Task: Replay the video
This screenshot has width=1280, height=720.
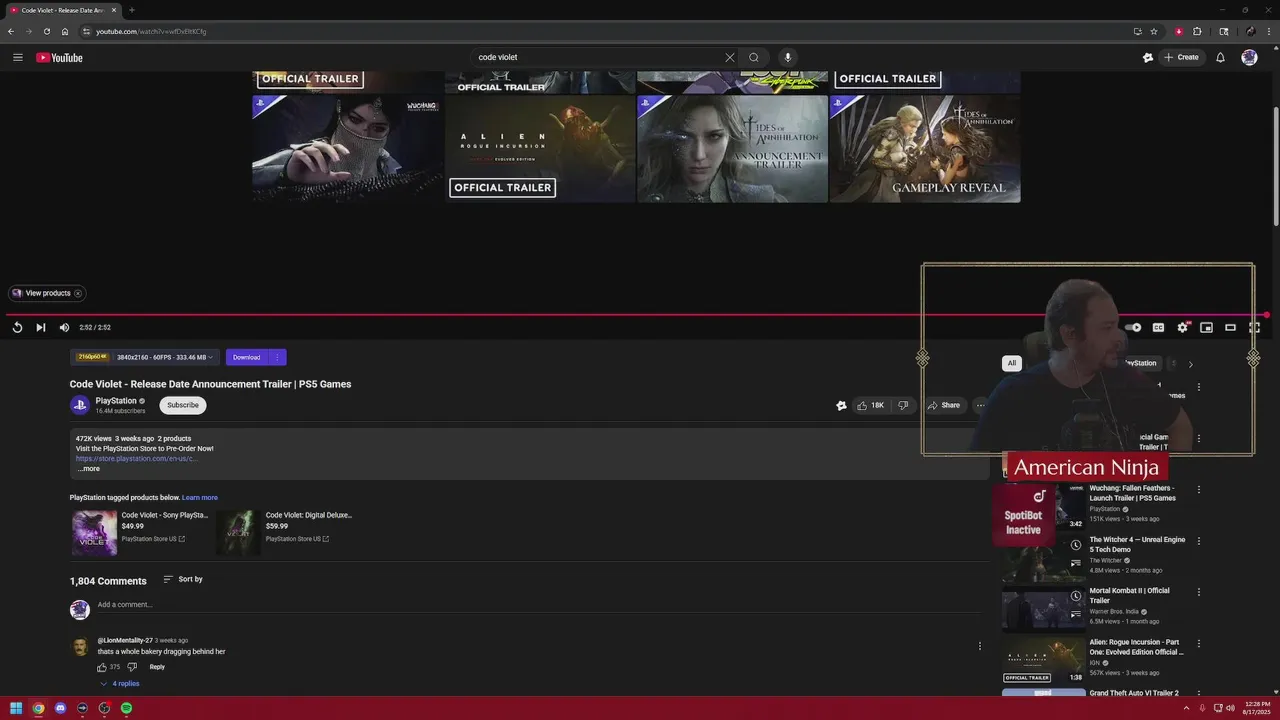Action: pyautogui.click(x=17, y=327)
